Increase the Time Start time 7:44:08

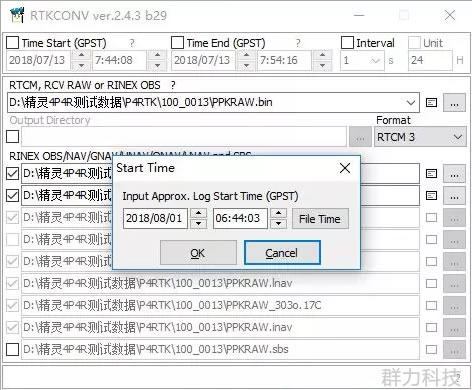(158, 55)
